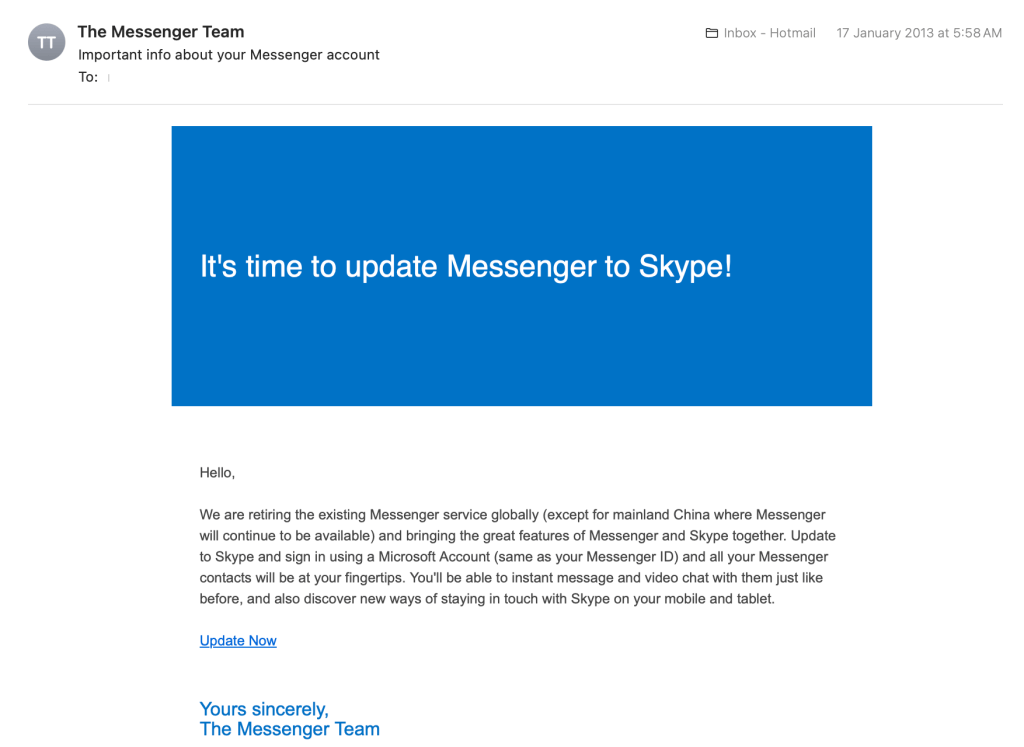Screen dimensions: 1024x747
Task: Click the signature "The Messenger Team"
Action: point(289,729)
